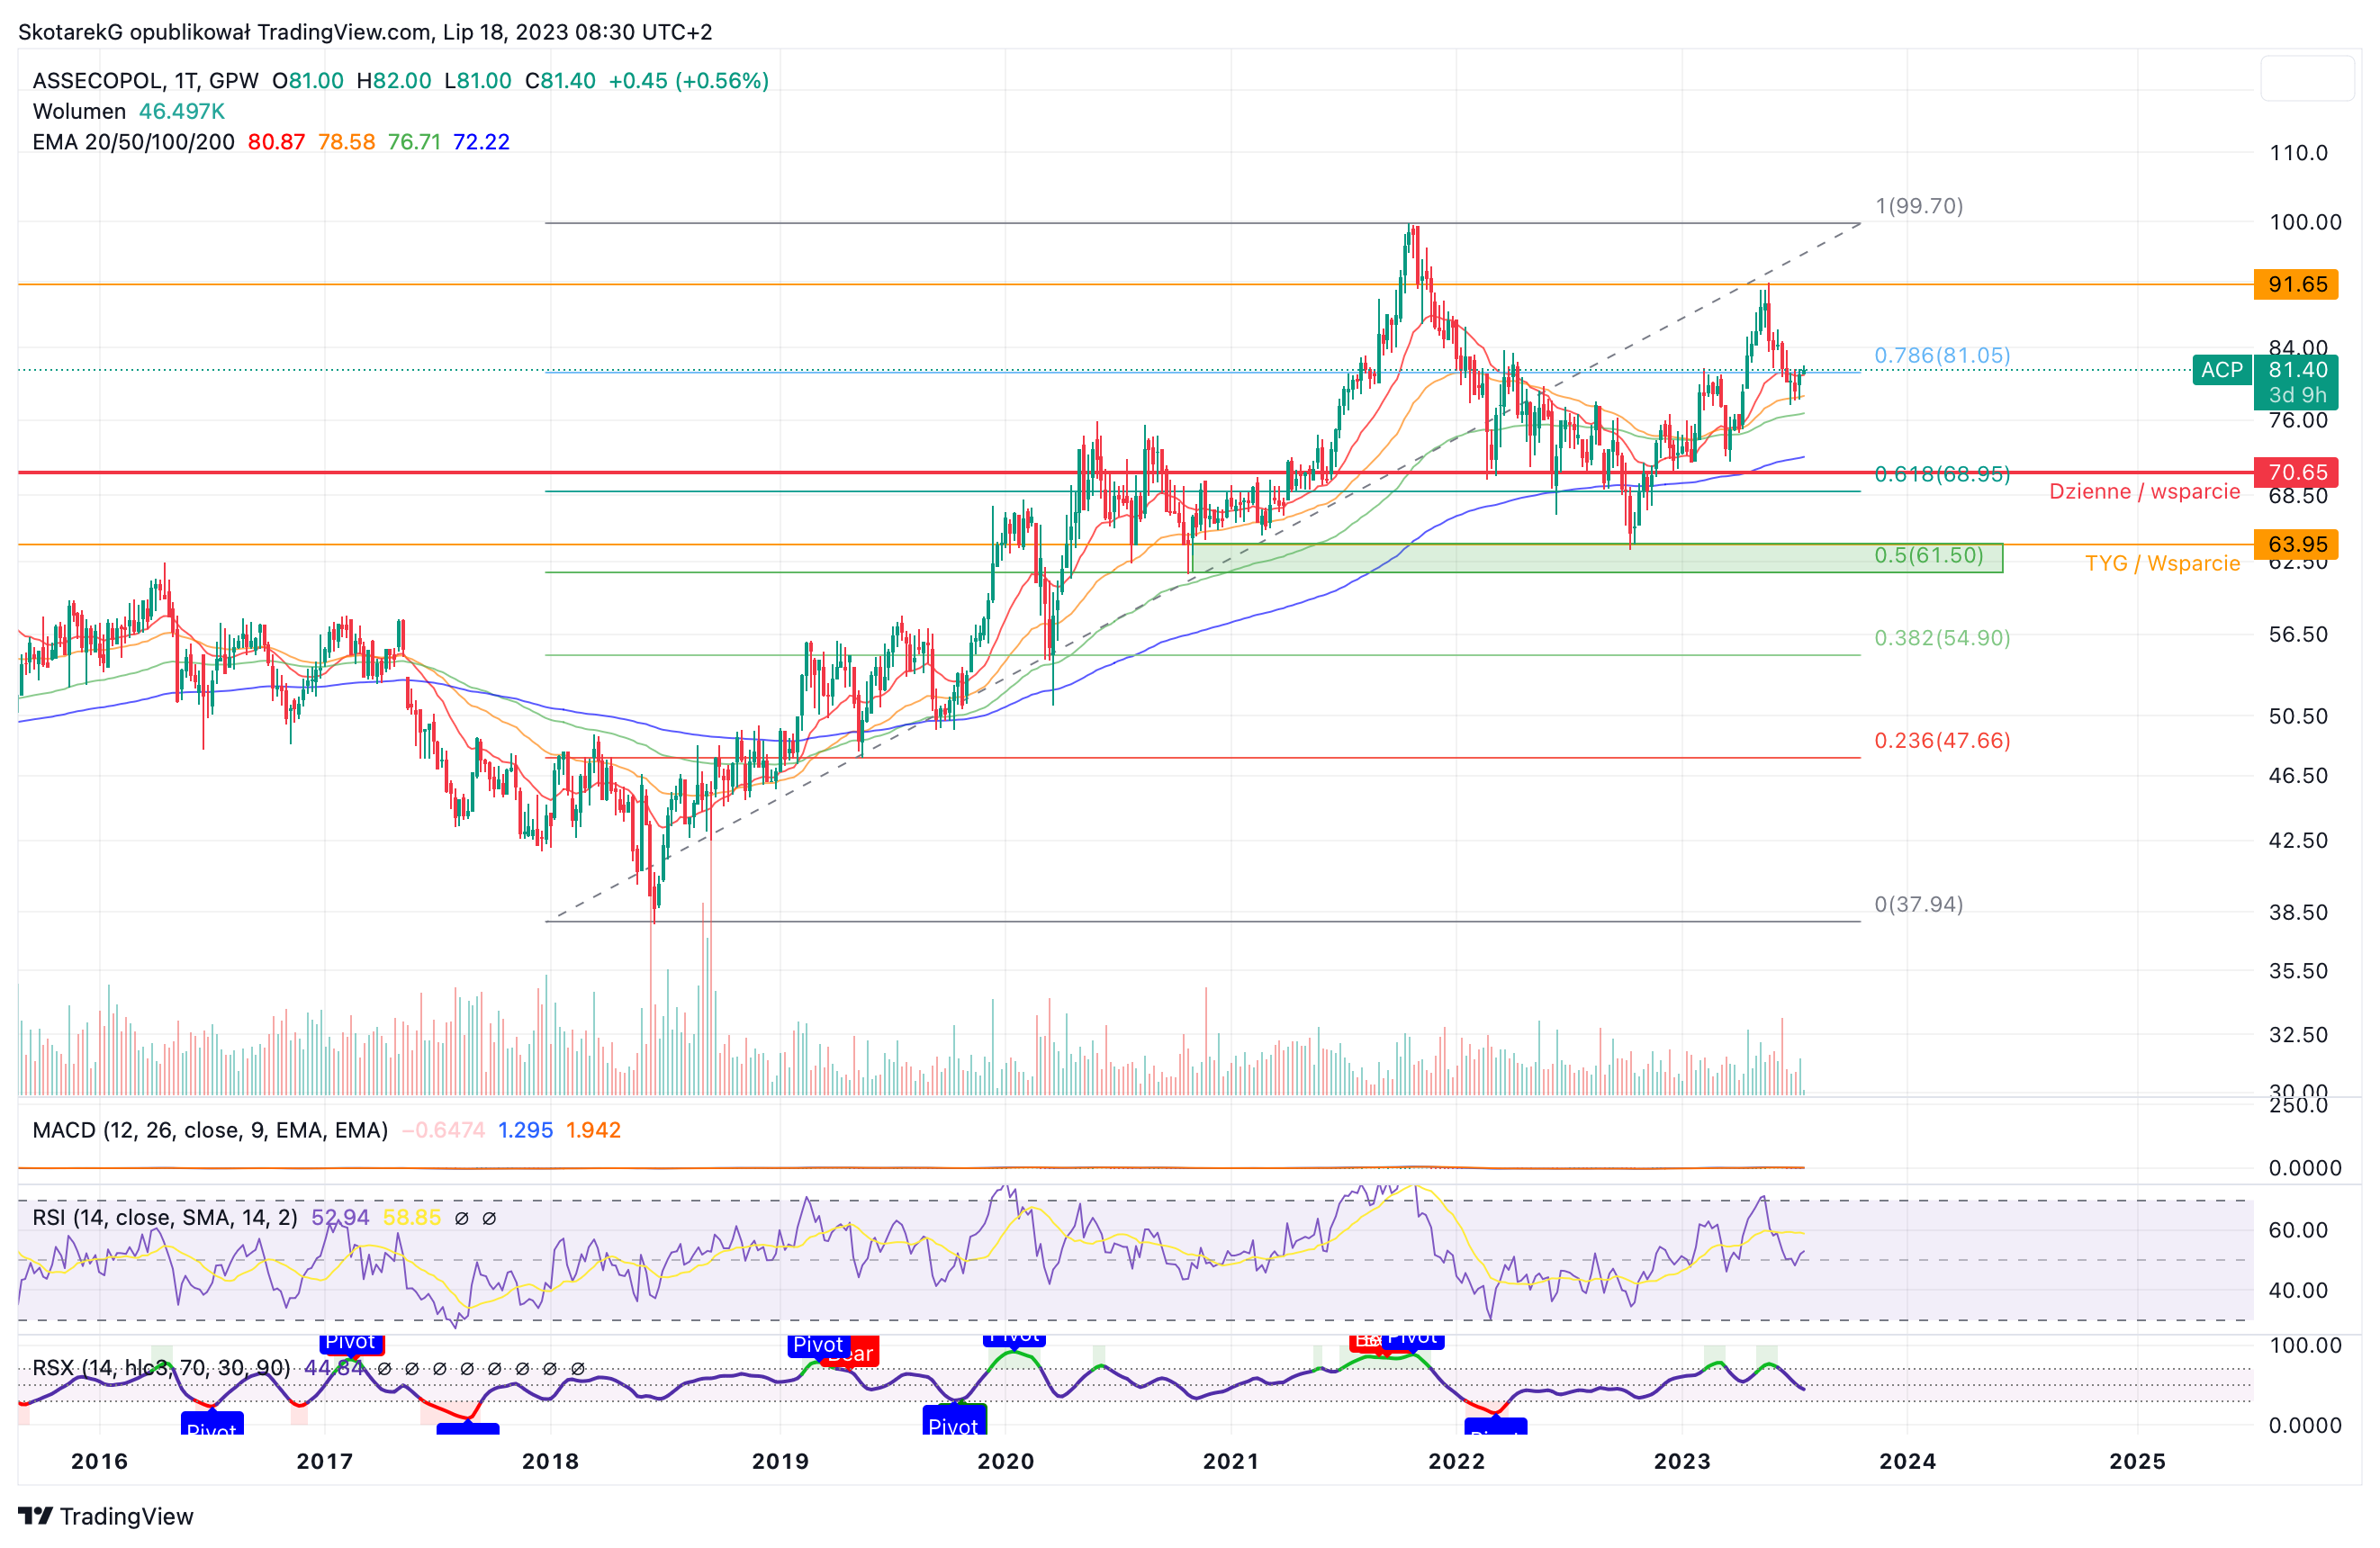Click the EMA 20/50/100/200 indicator label
Screen dimensions: 2380x1548
click(133, 142)
